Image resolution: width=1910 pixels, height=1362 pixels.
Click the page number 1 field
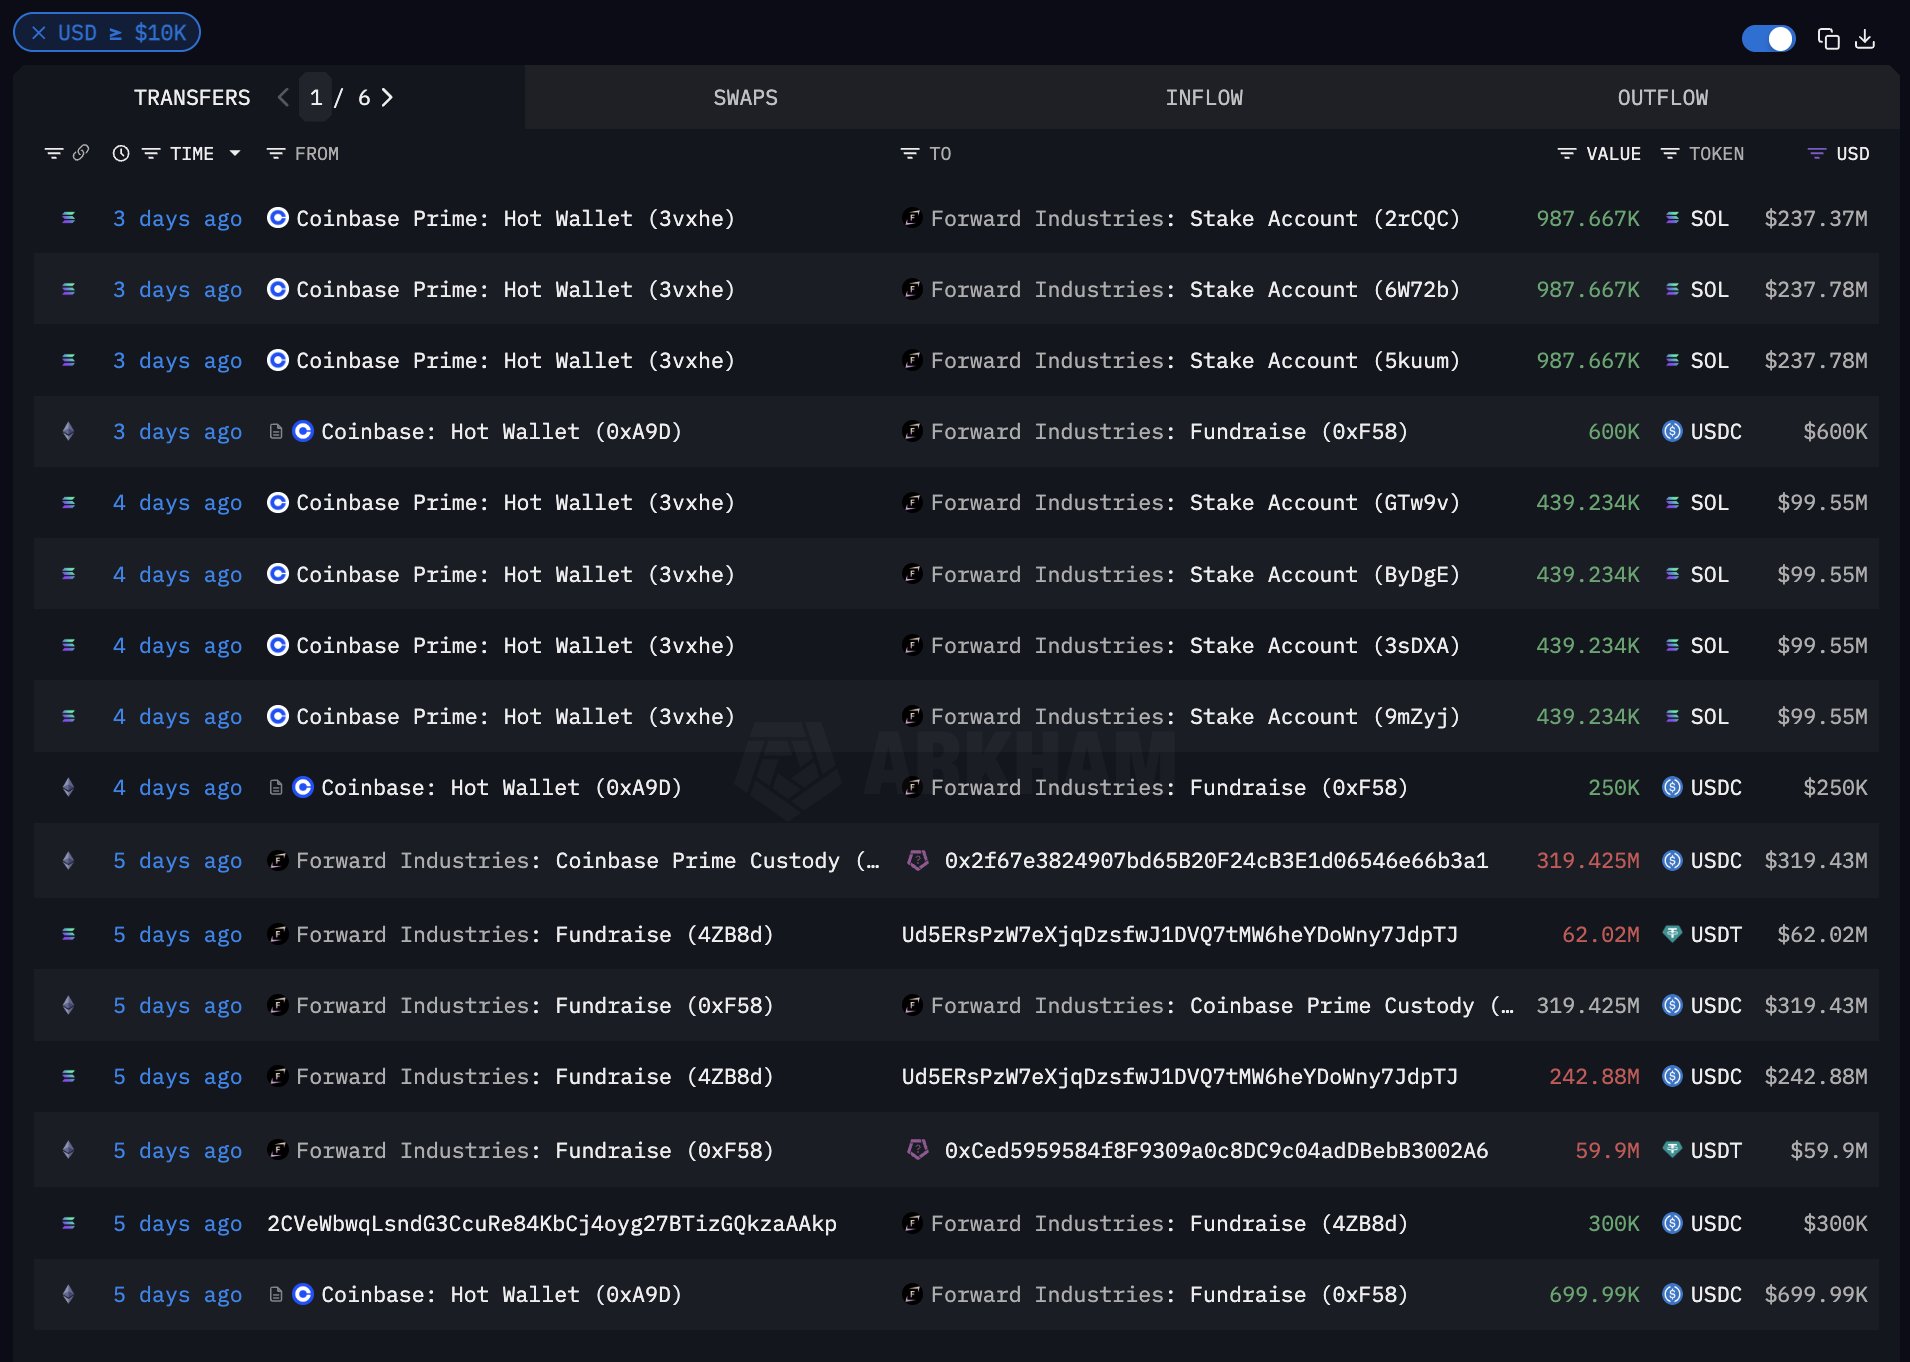point(316,97)
